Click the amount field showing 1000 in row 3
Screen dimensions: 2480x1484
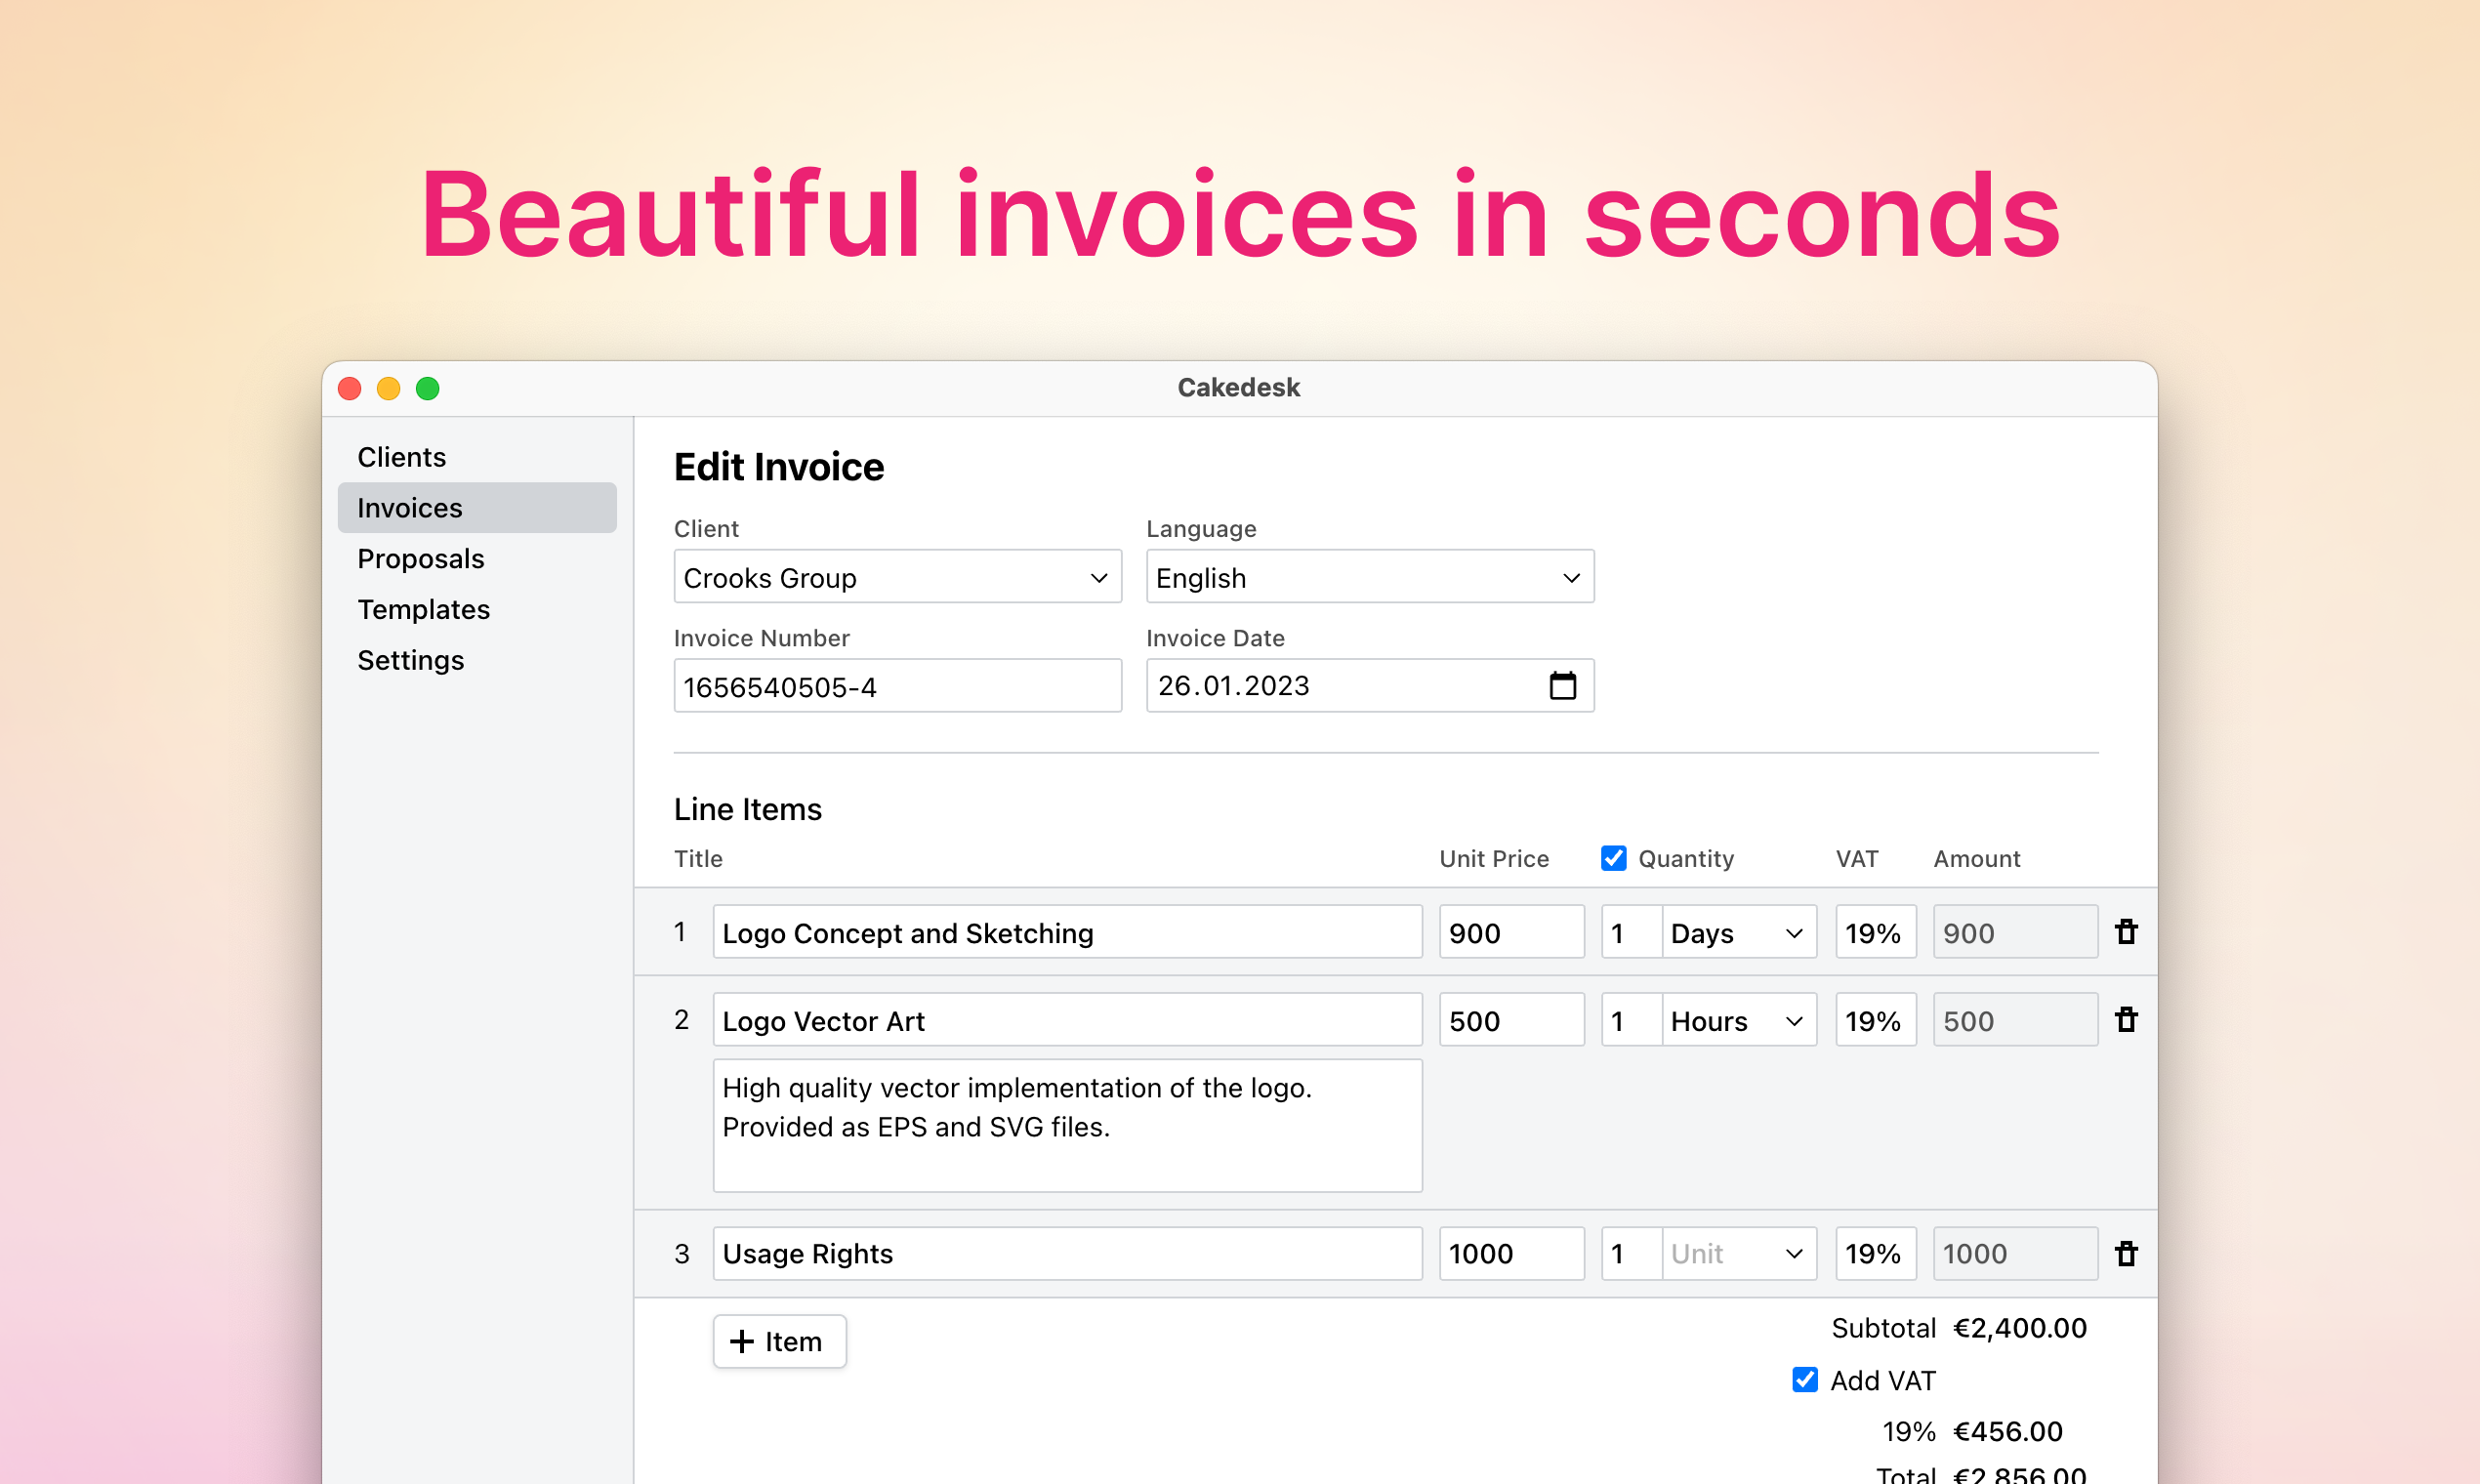point(2016,1253)
